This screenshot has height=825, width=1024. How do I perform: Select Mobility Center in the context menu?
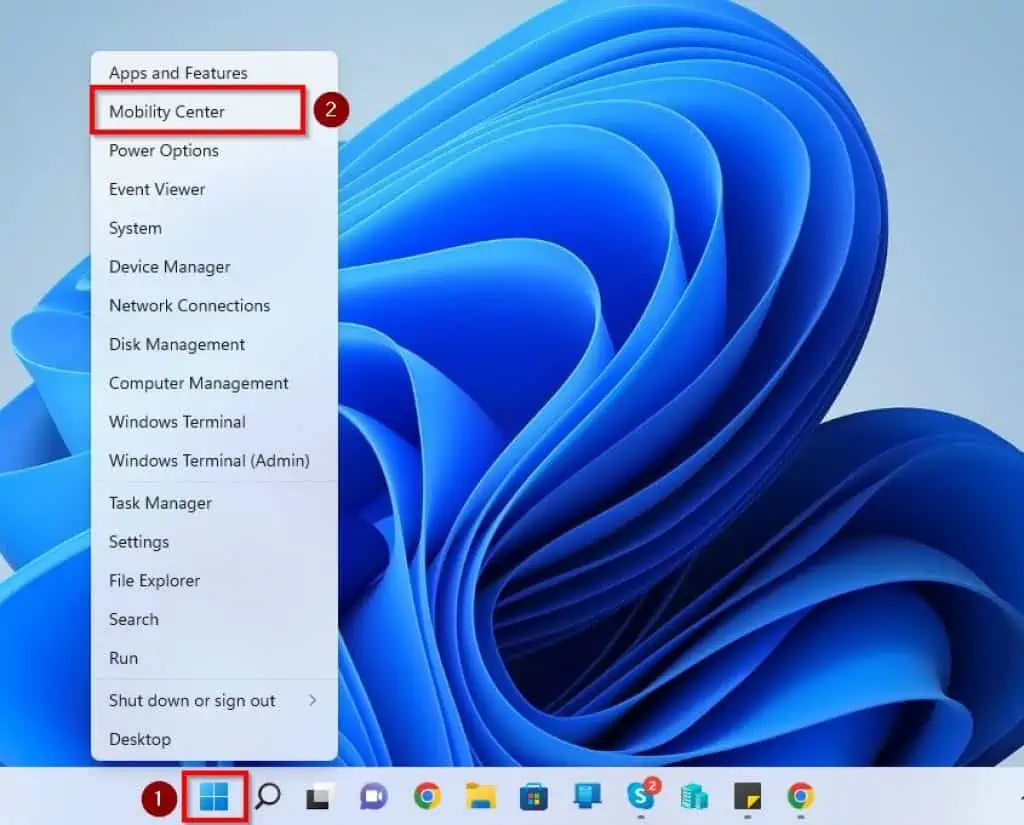167,112
